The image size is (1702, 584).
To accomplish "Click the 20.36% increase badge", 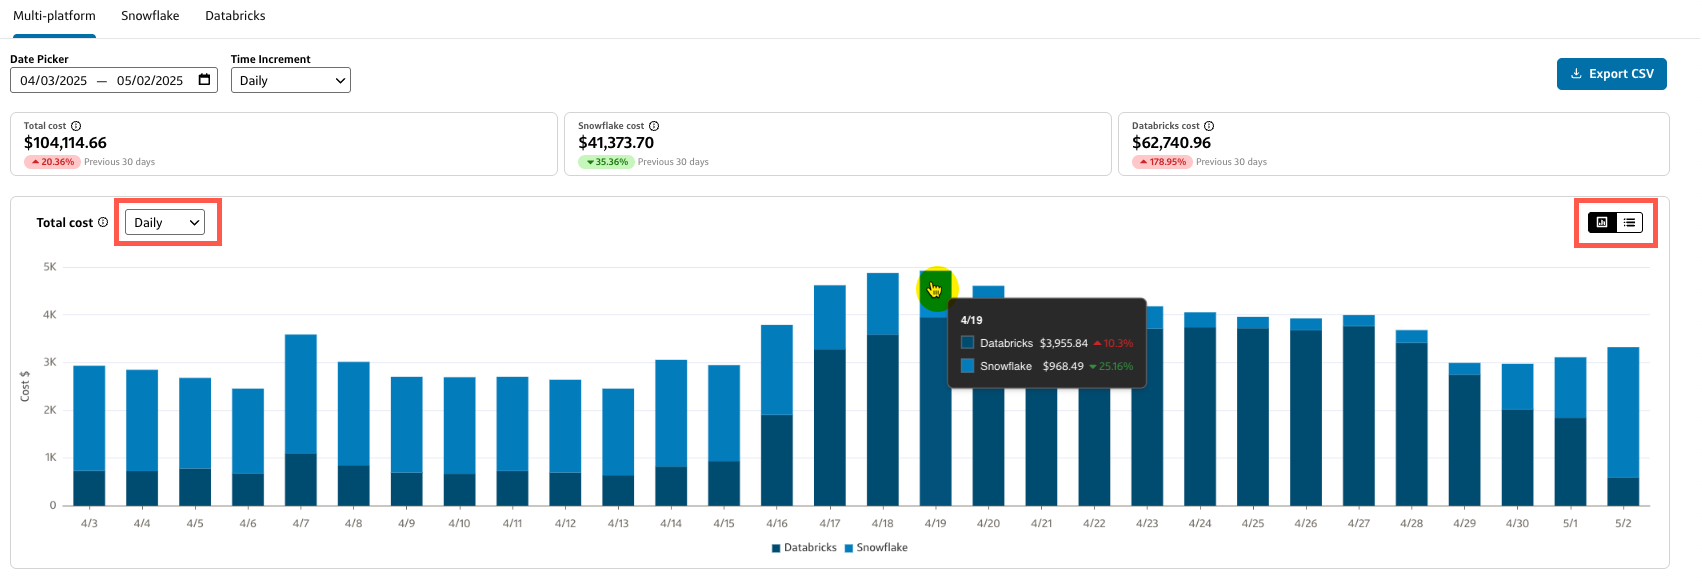I will click(53, 162).
